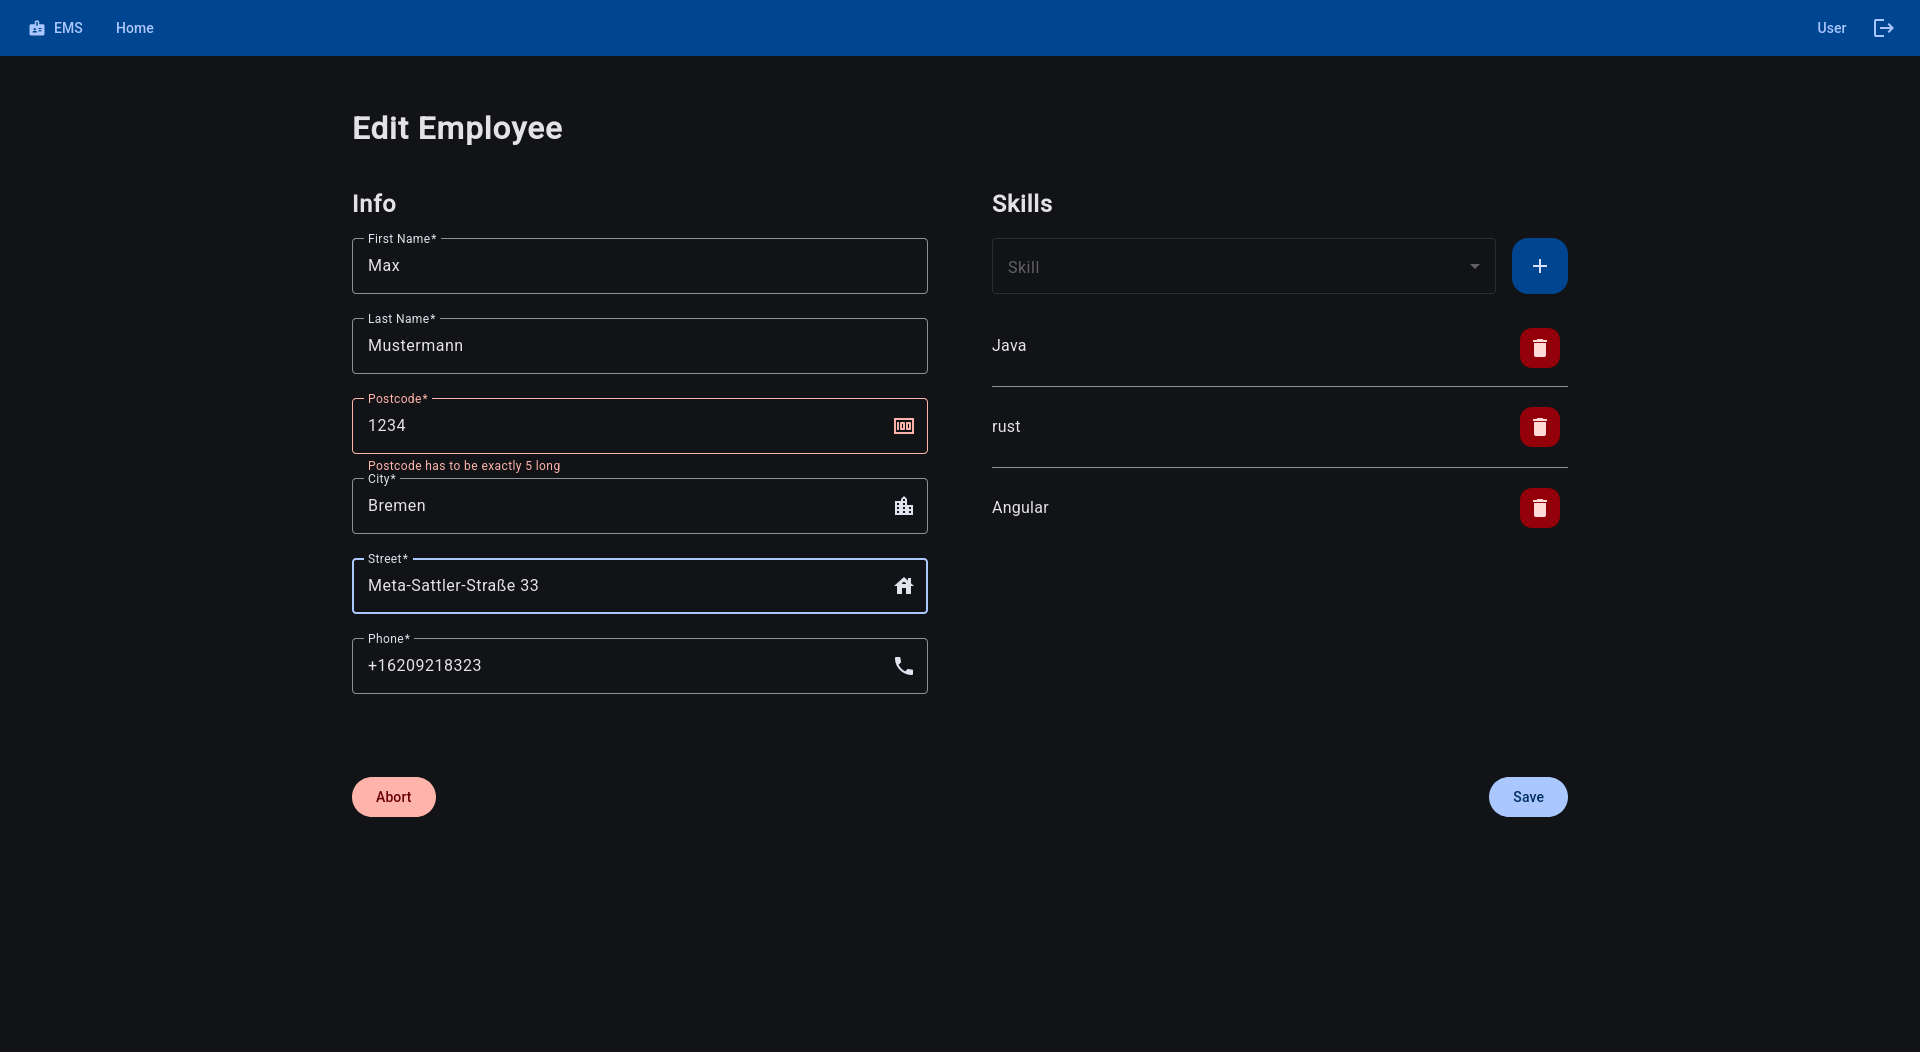Click the street house icon
The height and width of the screenshot is (1052, 1920).
[x=904, y=586]
